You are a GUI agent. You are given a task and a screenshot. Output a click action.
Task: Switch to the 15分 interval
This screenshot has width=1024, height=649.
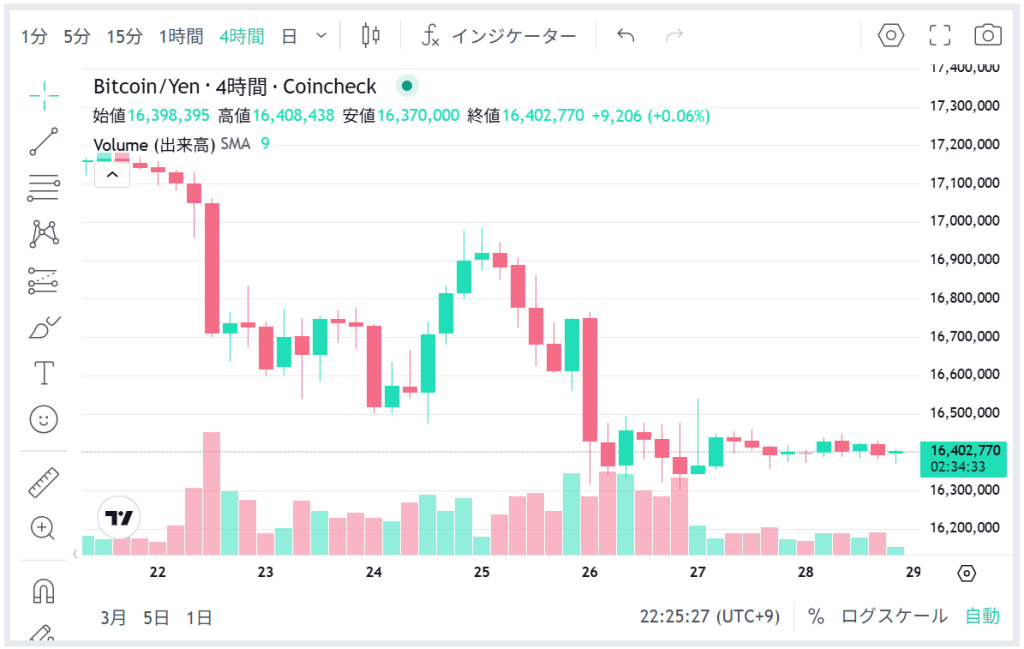(125, 36)
